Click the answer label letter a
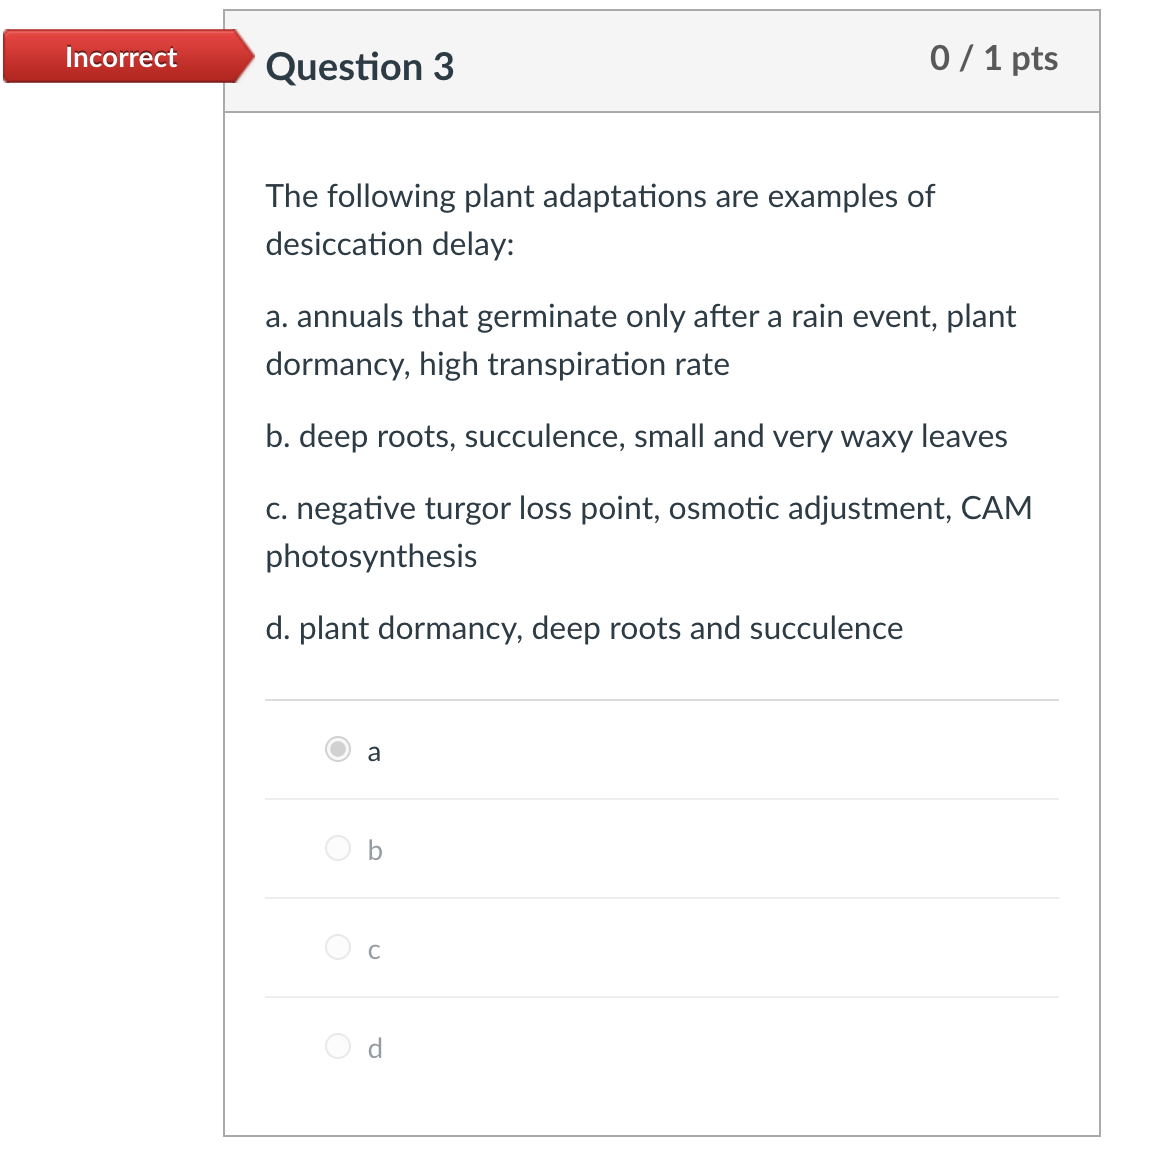1162x1158 pixels. pyautogui.click(x=374, y=751)
